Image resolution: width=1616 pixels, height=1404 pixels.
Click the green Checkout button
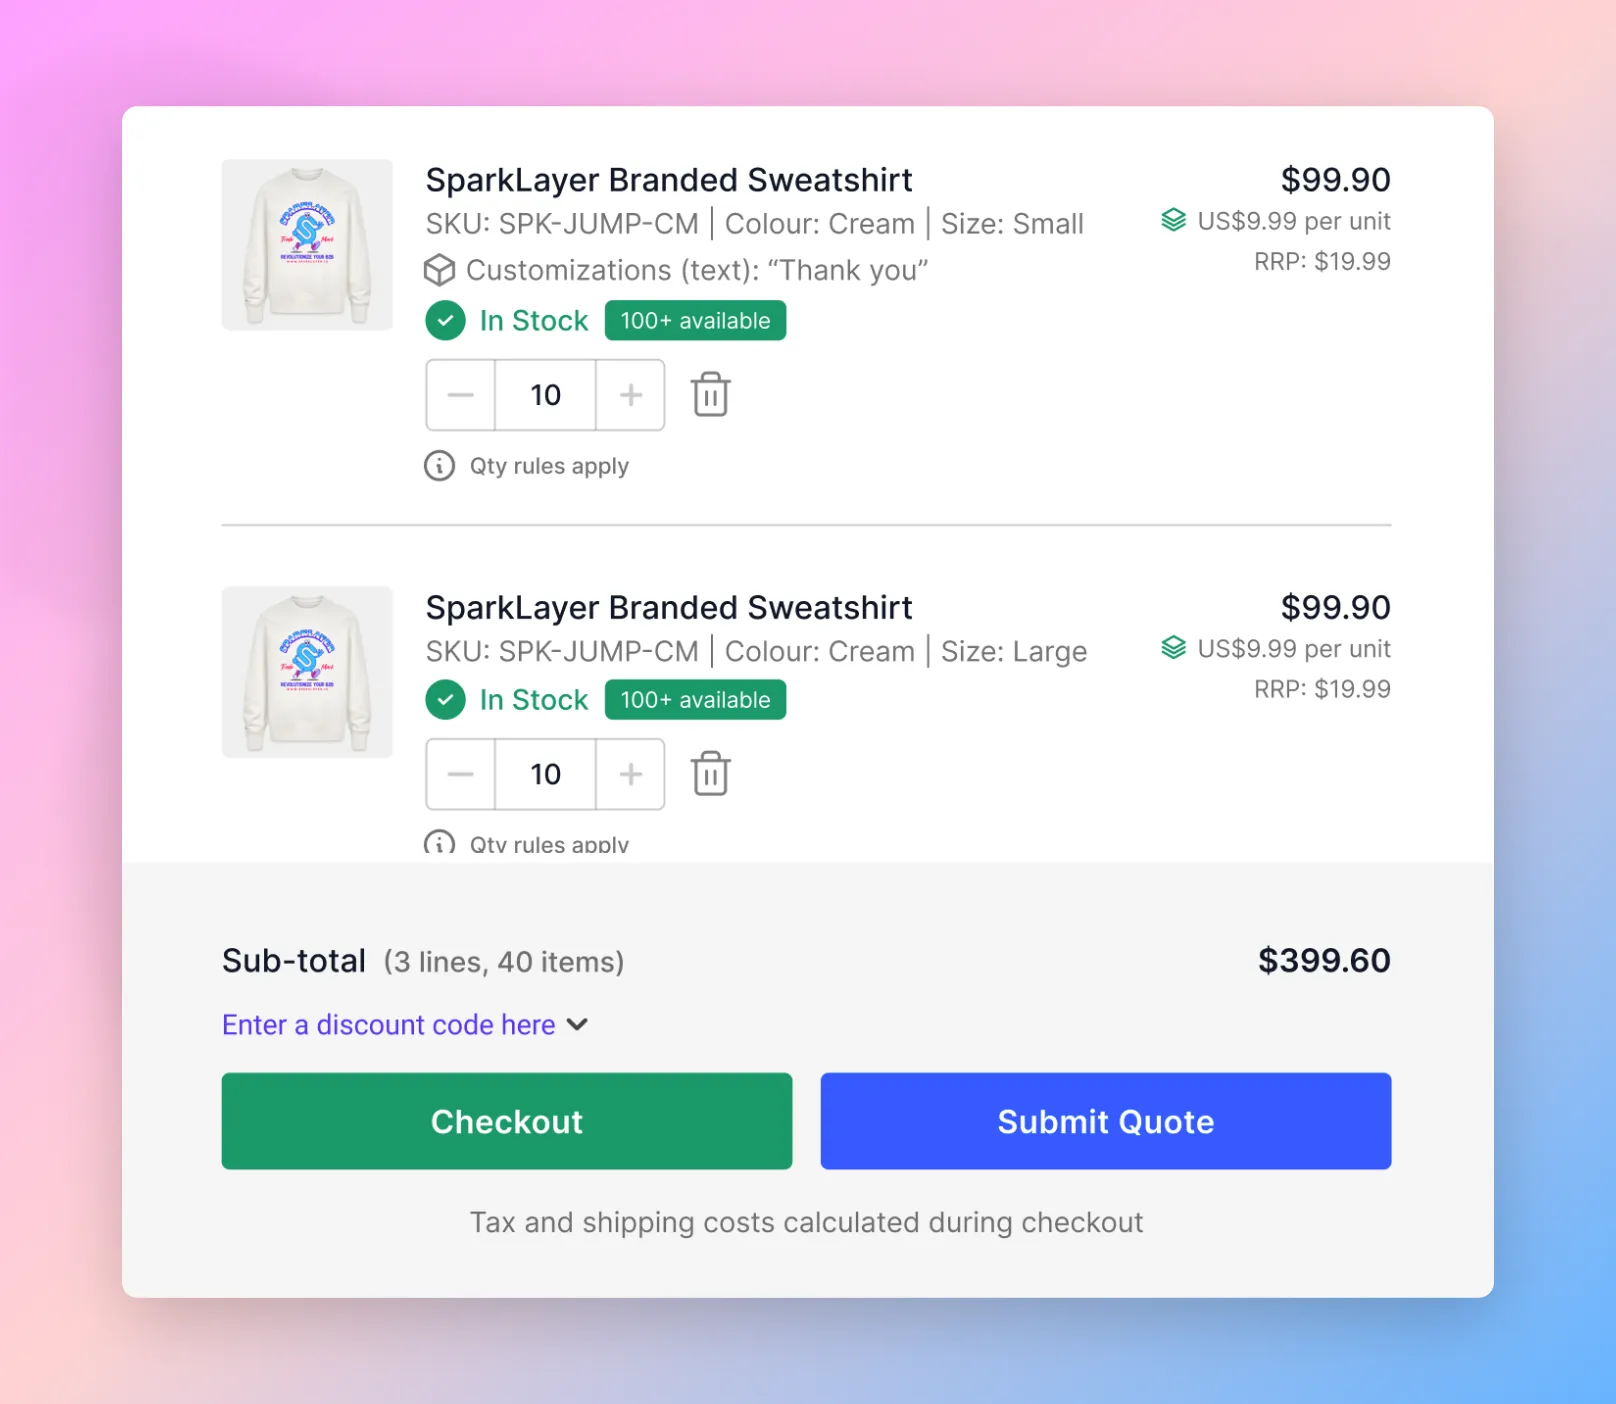pos(507,1121)
